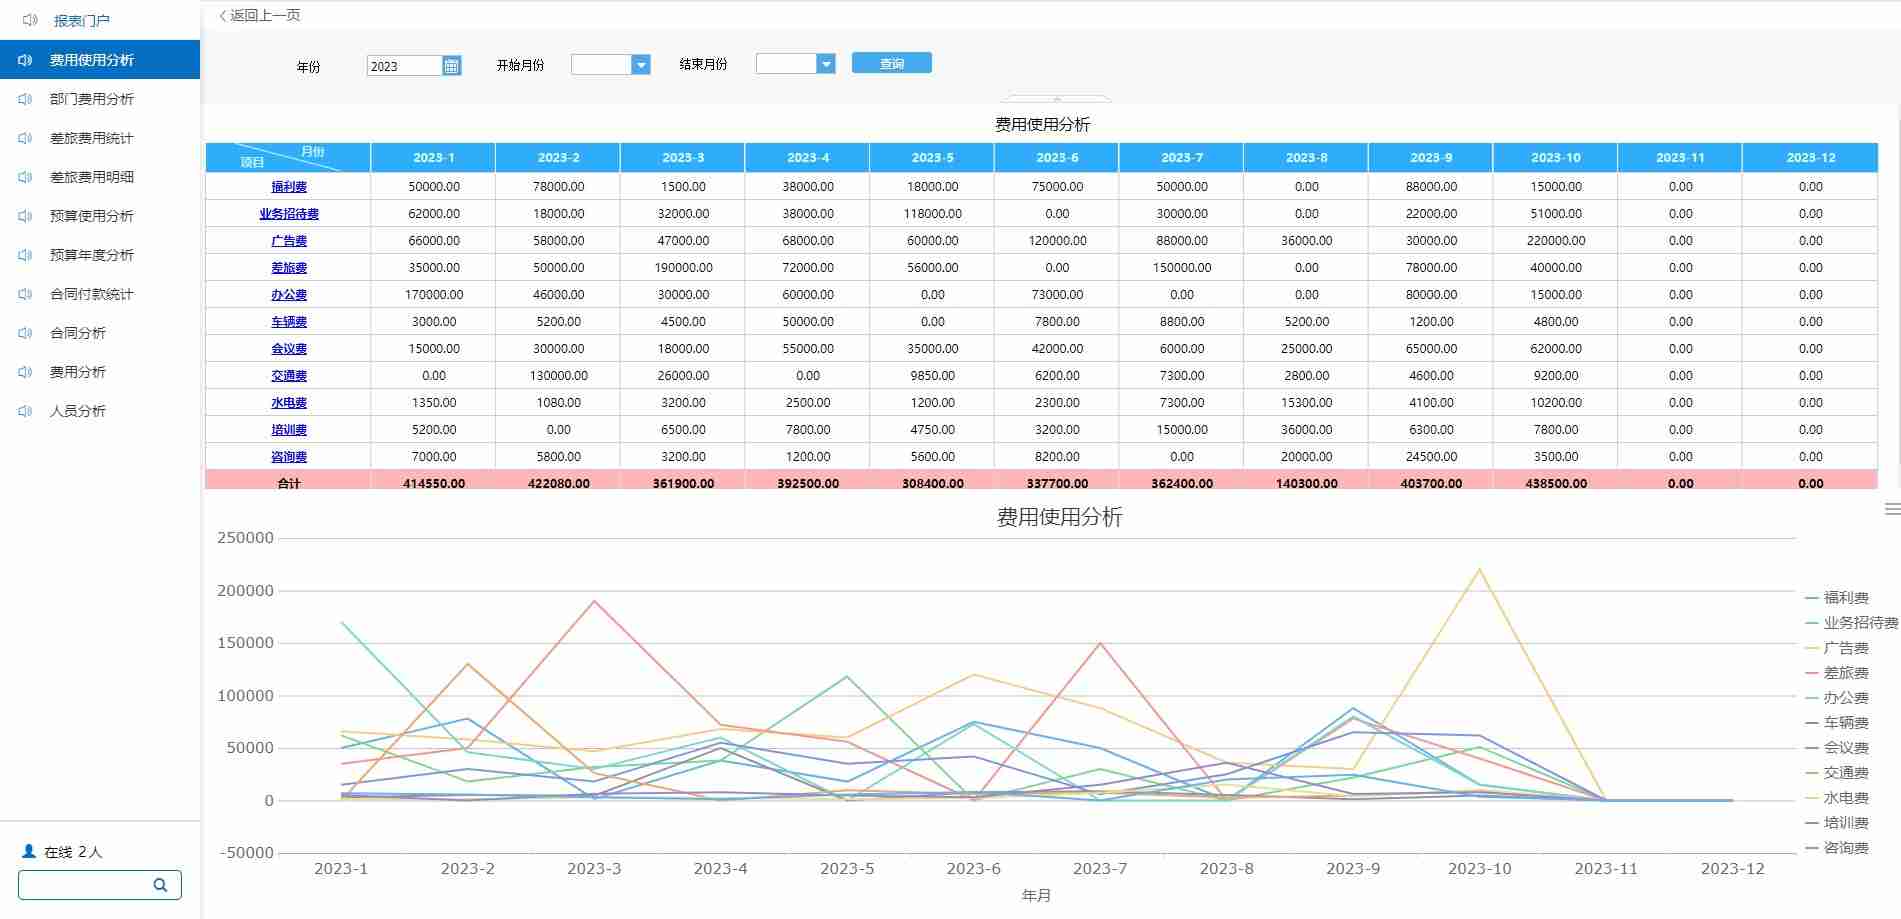
Task: Click the speaker icon beside 人员分析
Action: [26, 411]
